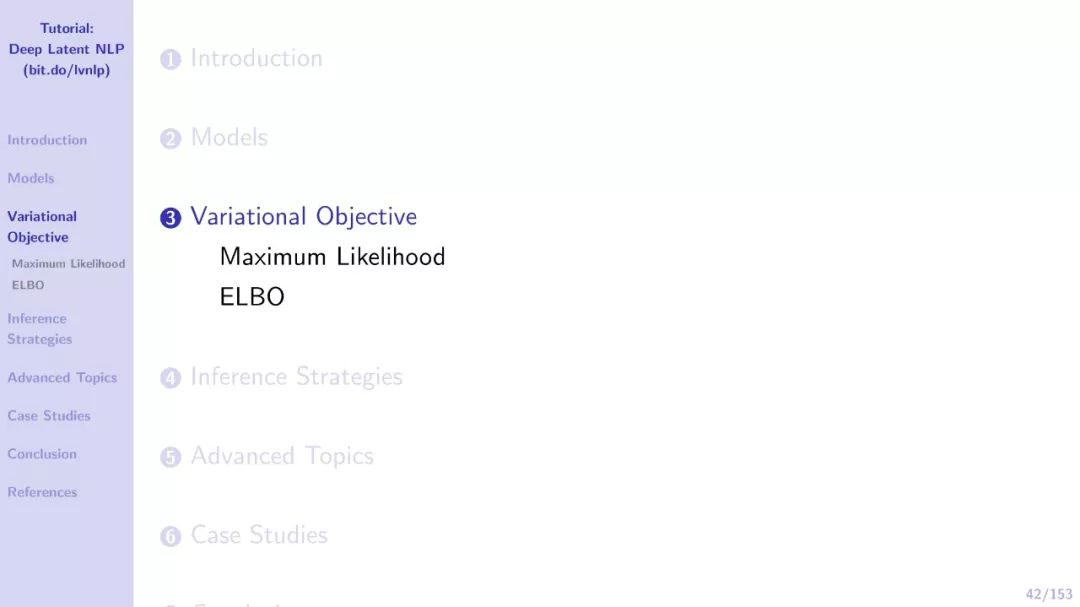
Task: Open Inference Strategies in the sidebar
Action: [x=39, y=329]
